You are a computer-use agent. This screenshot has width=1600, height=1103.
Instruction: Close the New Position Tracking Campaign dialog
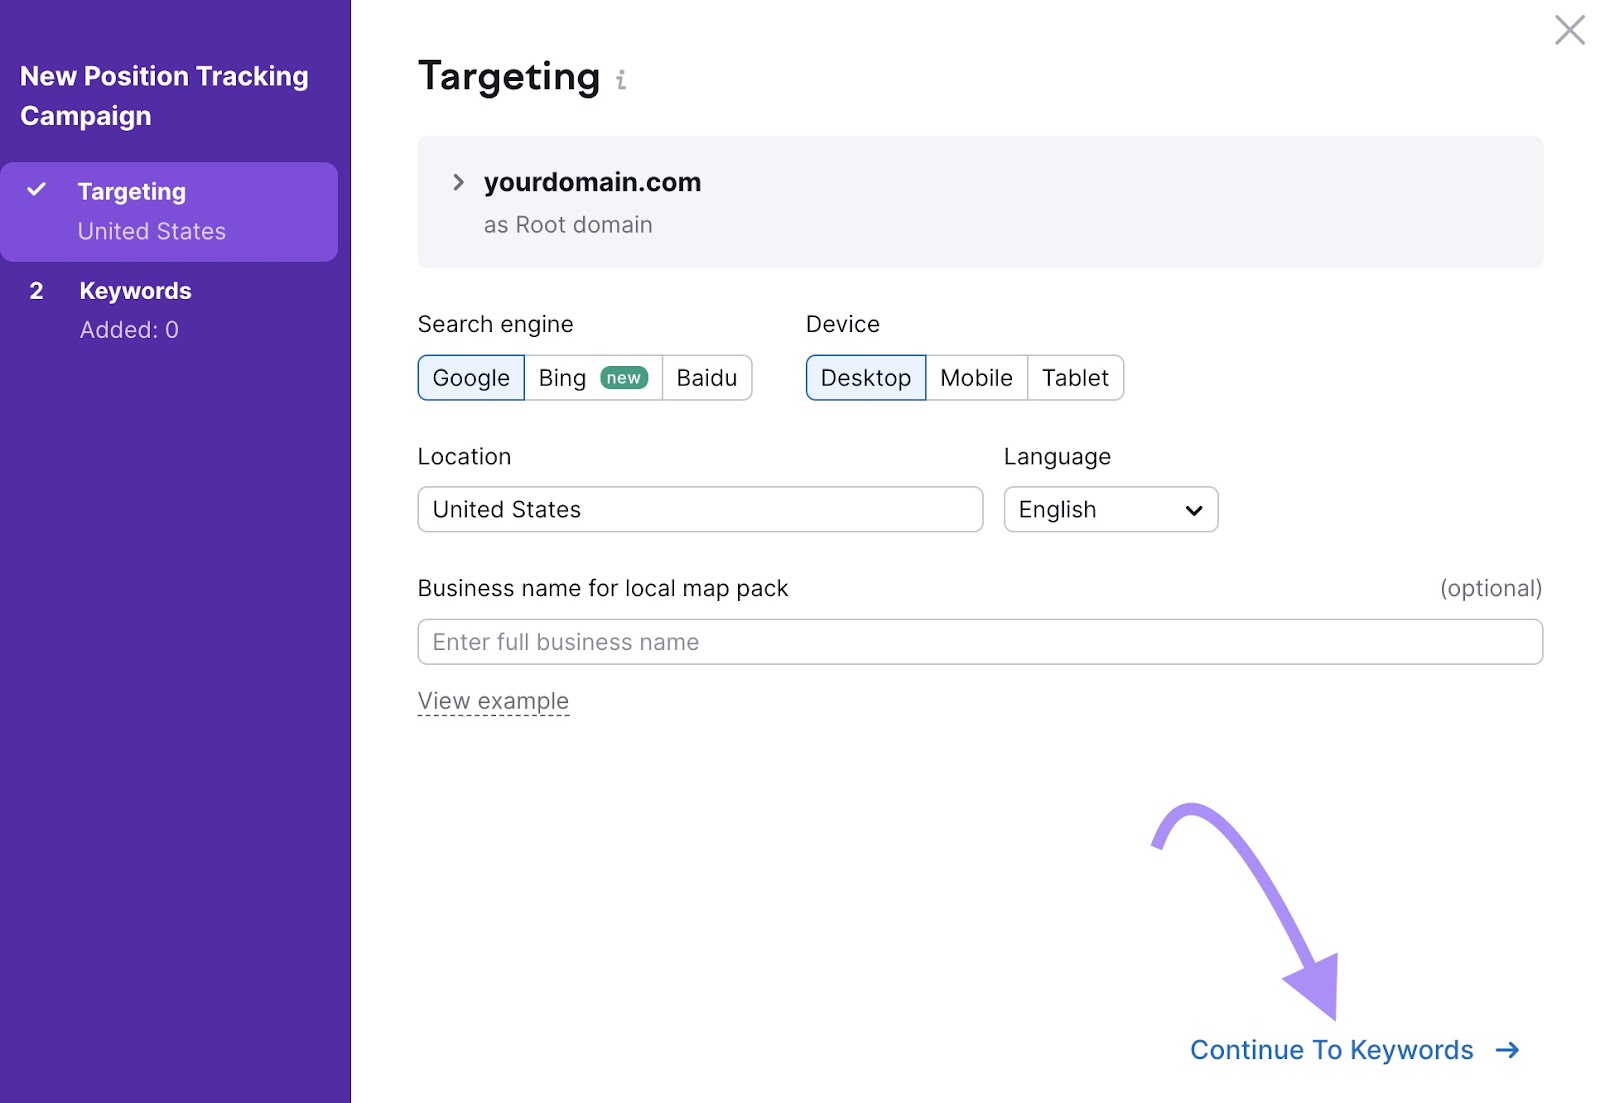tap(1570, 31)
